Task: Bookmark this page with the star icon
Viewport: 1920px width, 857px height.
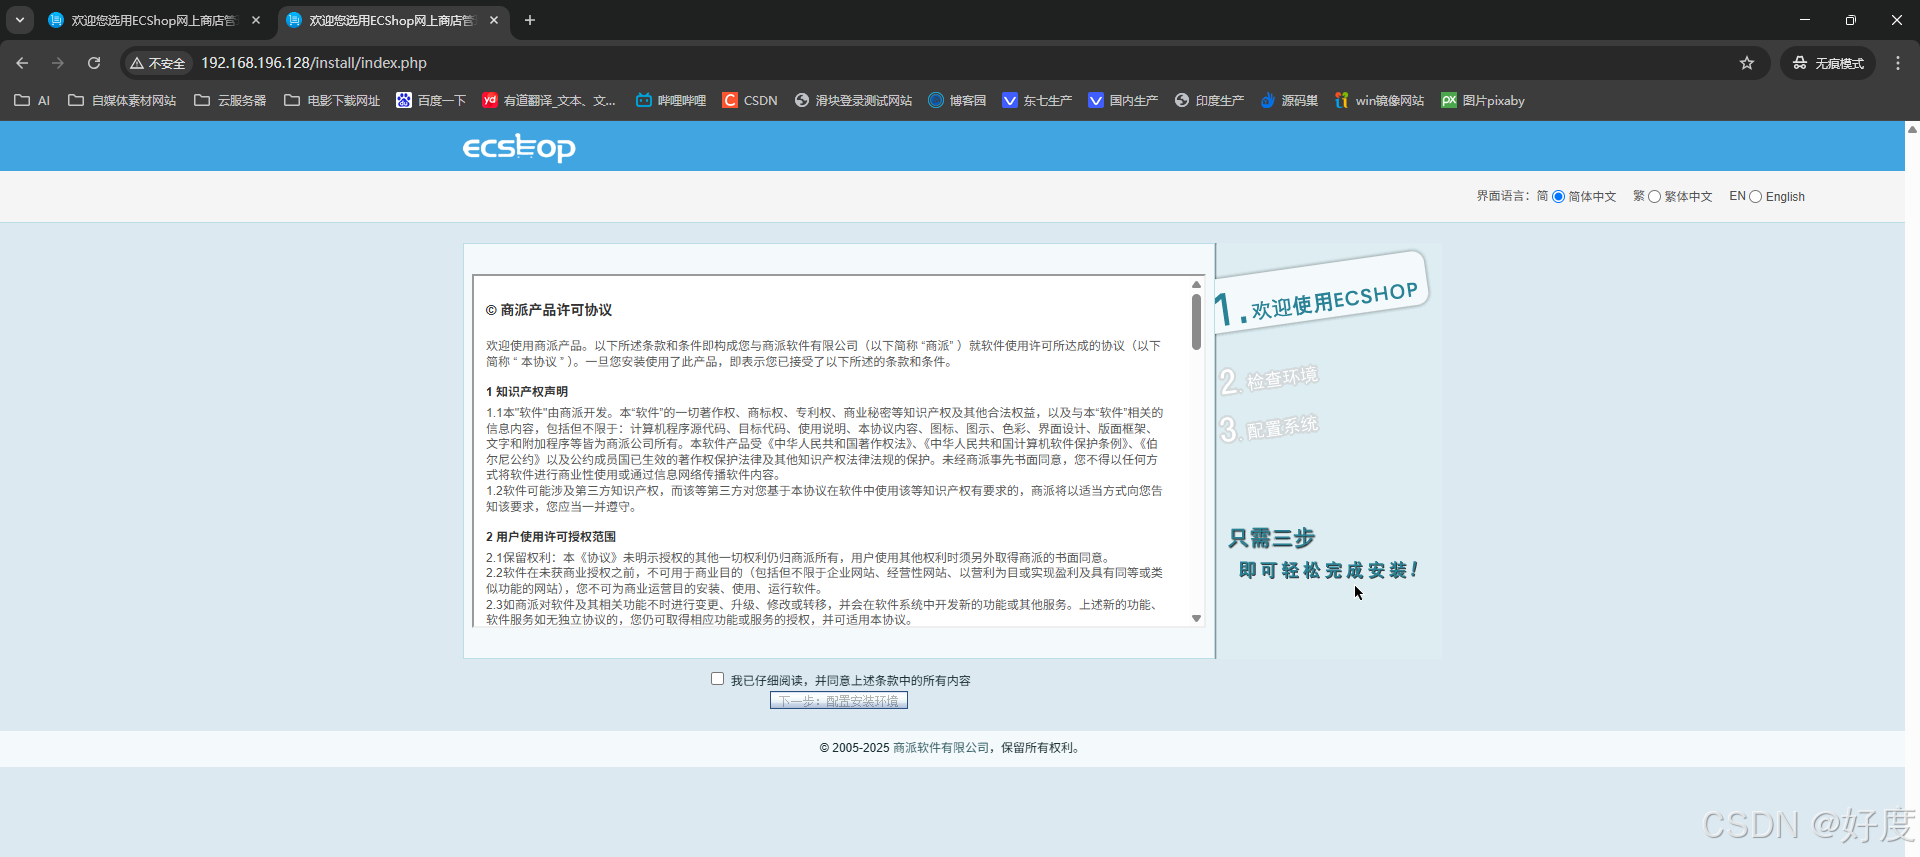Action: pyautogui.click(x=1747, y=63)
